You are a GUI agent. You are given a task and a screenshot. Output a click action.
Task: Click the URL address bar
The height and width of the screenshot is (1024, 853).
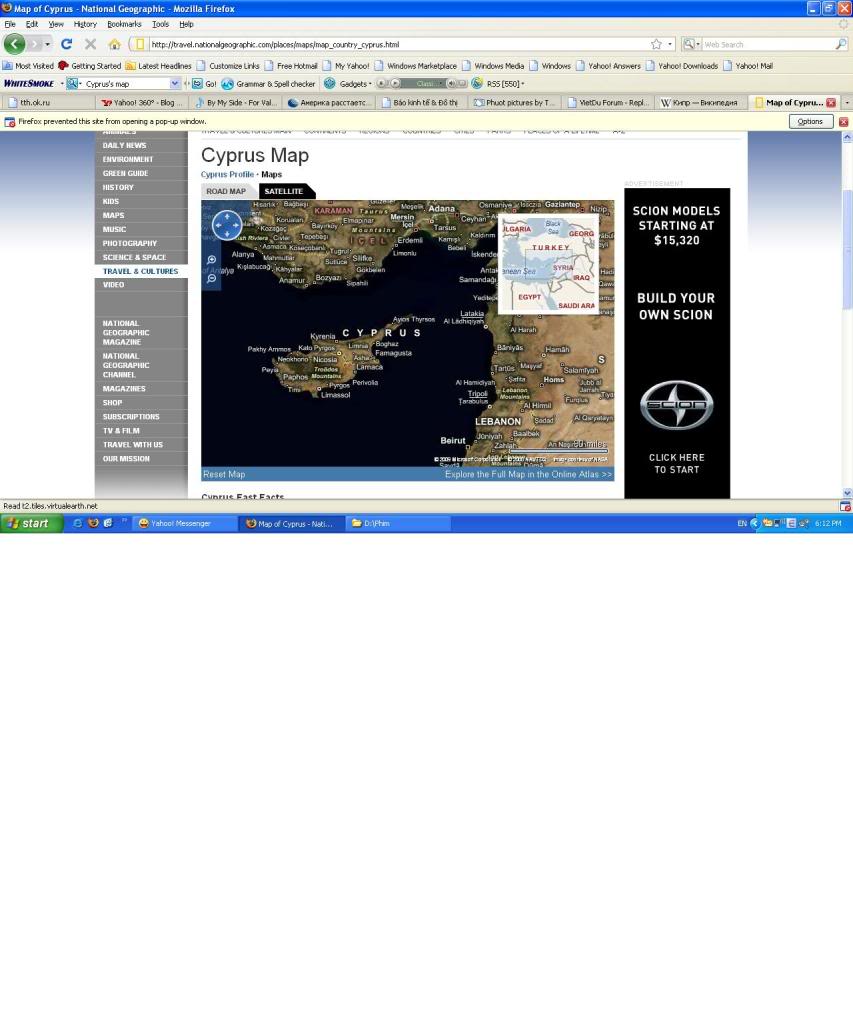point(398,44)
